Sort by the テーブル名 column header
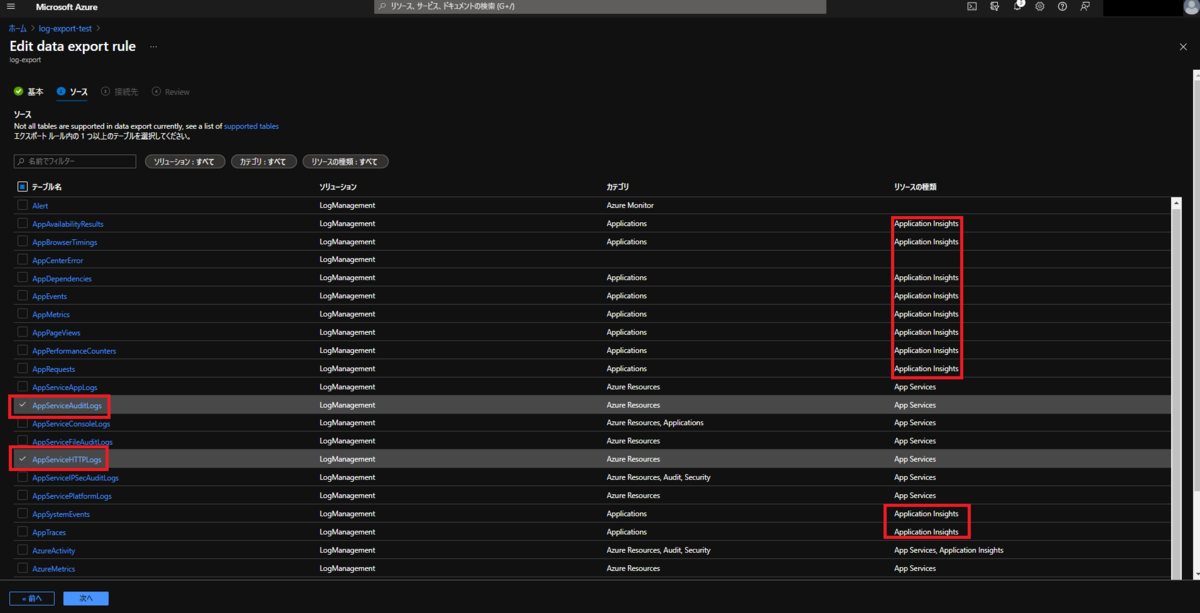 point(47,187)
